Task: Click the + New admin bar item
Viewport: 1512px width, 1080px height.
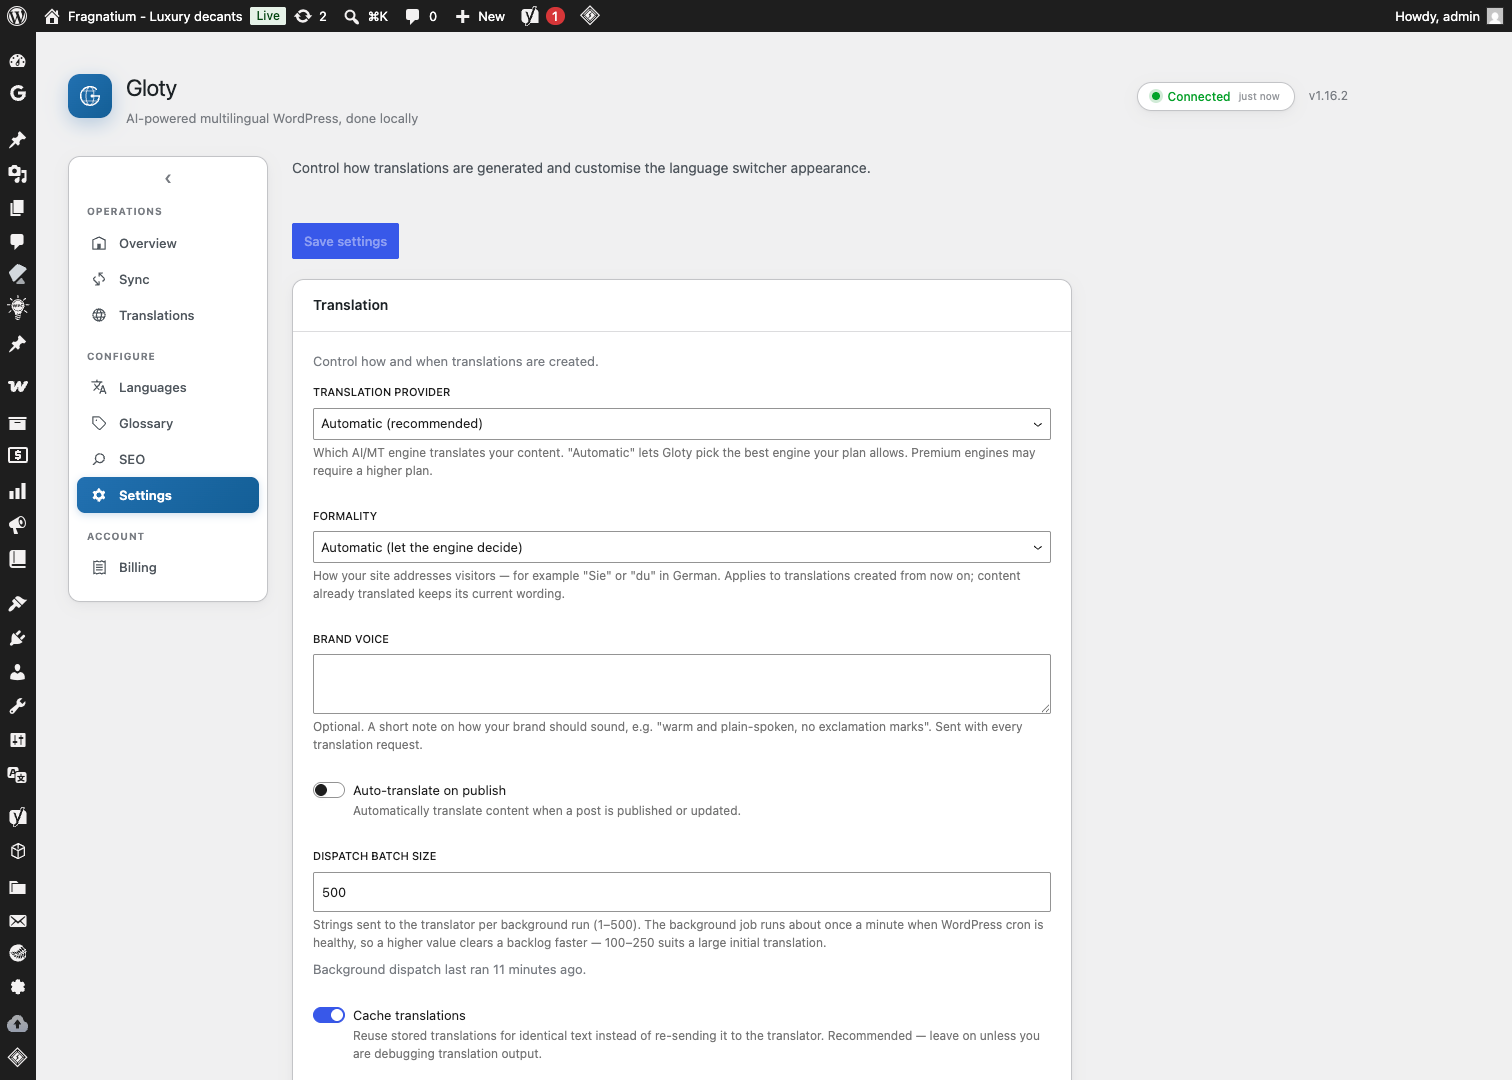Action: [480, 16]
